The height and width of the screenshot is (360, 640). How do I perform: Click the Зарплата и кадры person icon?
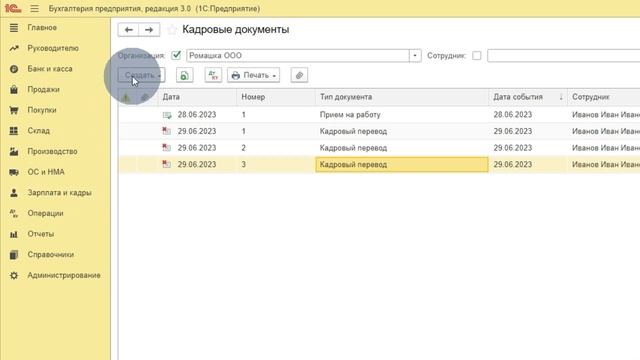pos(14,193)
